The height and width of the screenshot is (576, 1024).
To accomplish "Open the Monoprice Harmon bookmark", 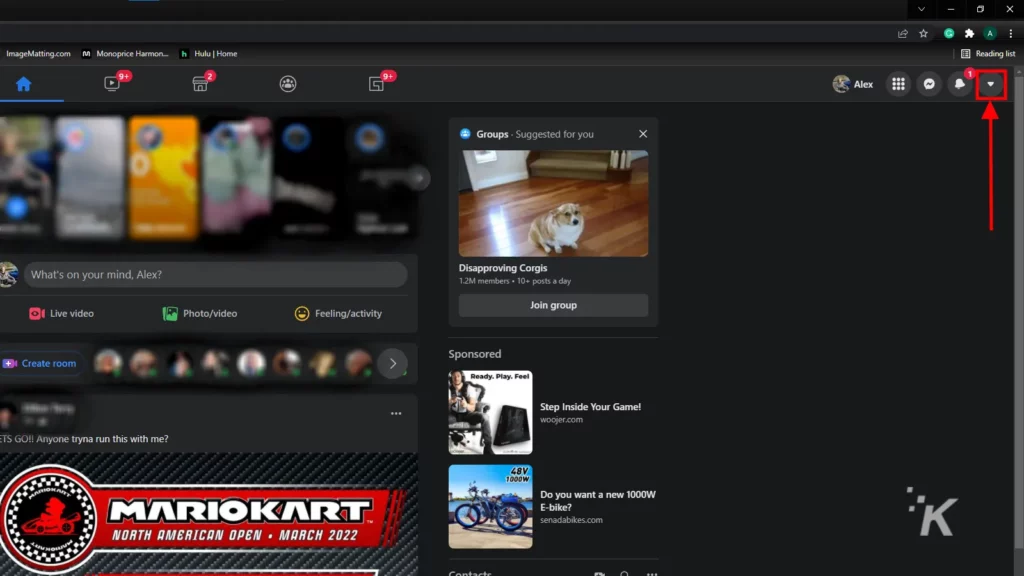I will [x=125, y=54].
